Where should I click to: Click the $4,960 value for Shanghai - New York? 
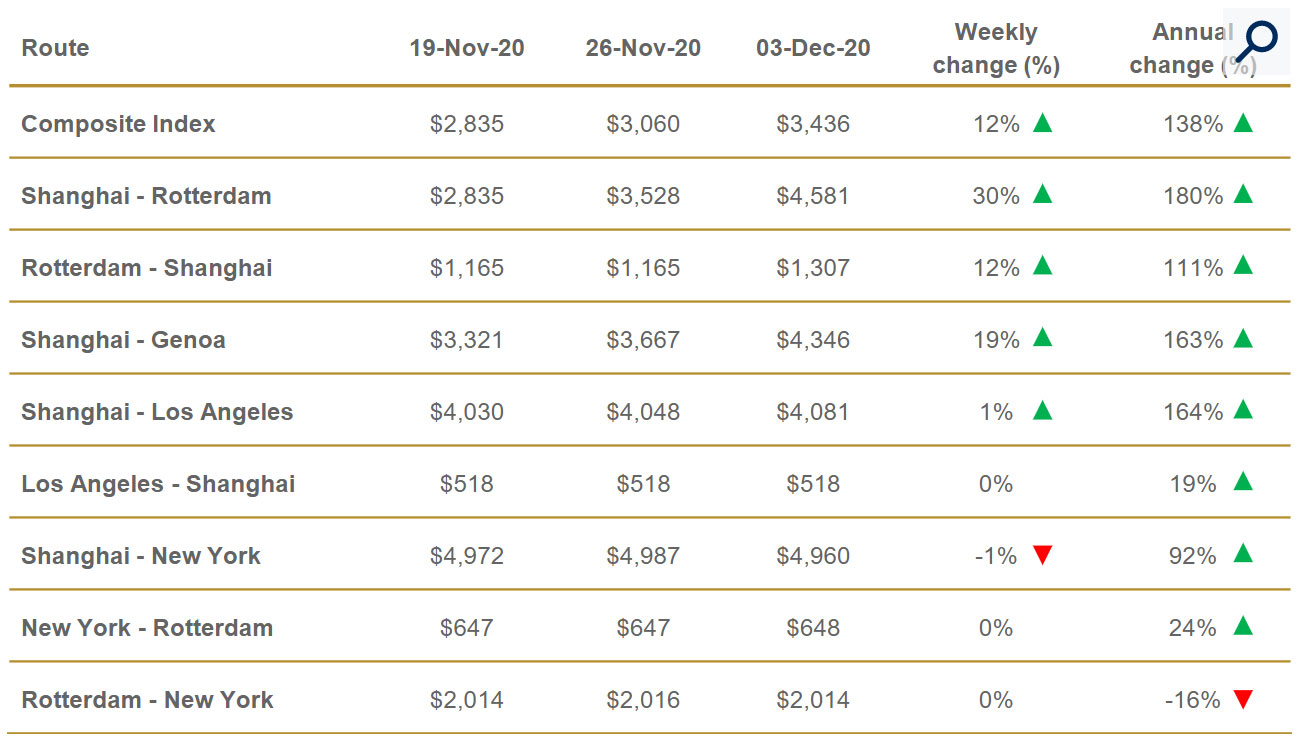coord(813,556)
